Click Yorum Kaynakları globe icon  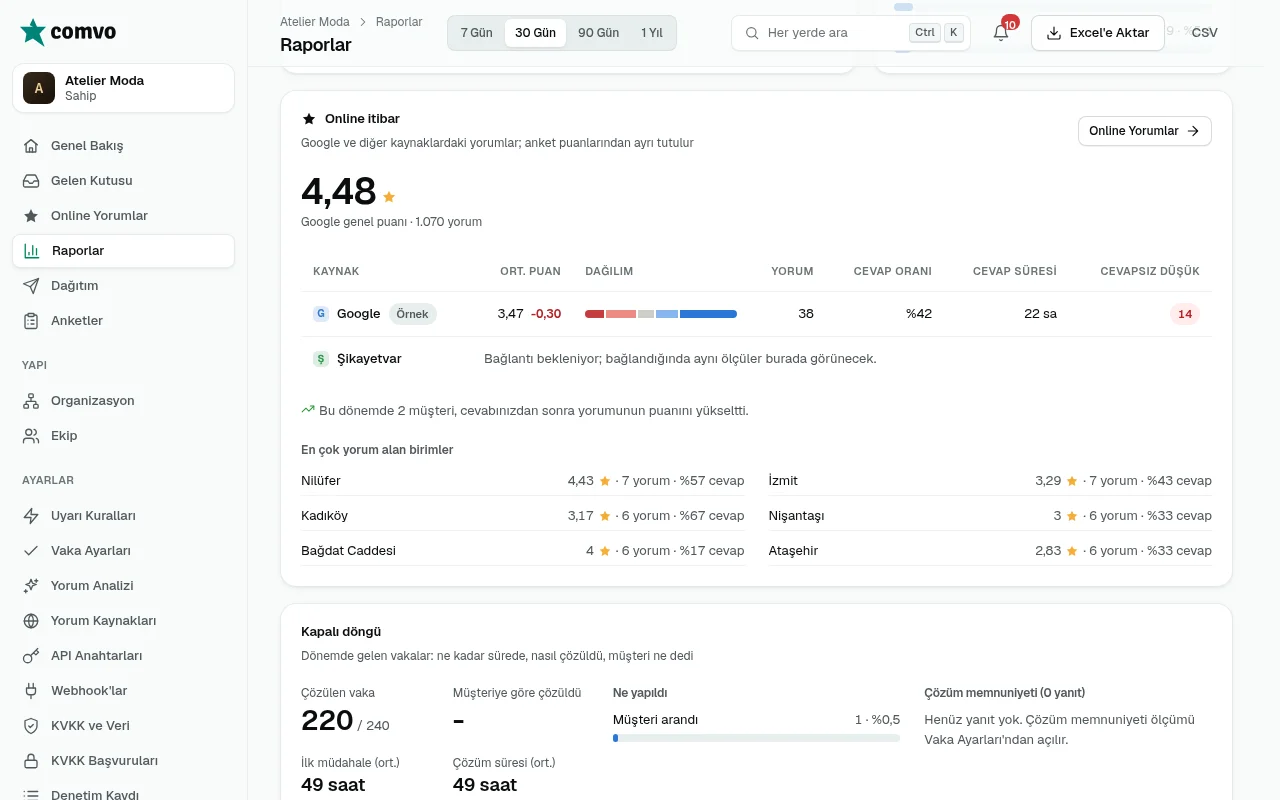pos(31,621)
